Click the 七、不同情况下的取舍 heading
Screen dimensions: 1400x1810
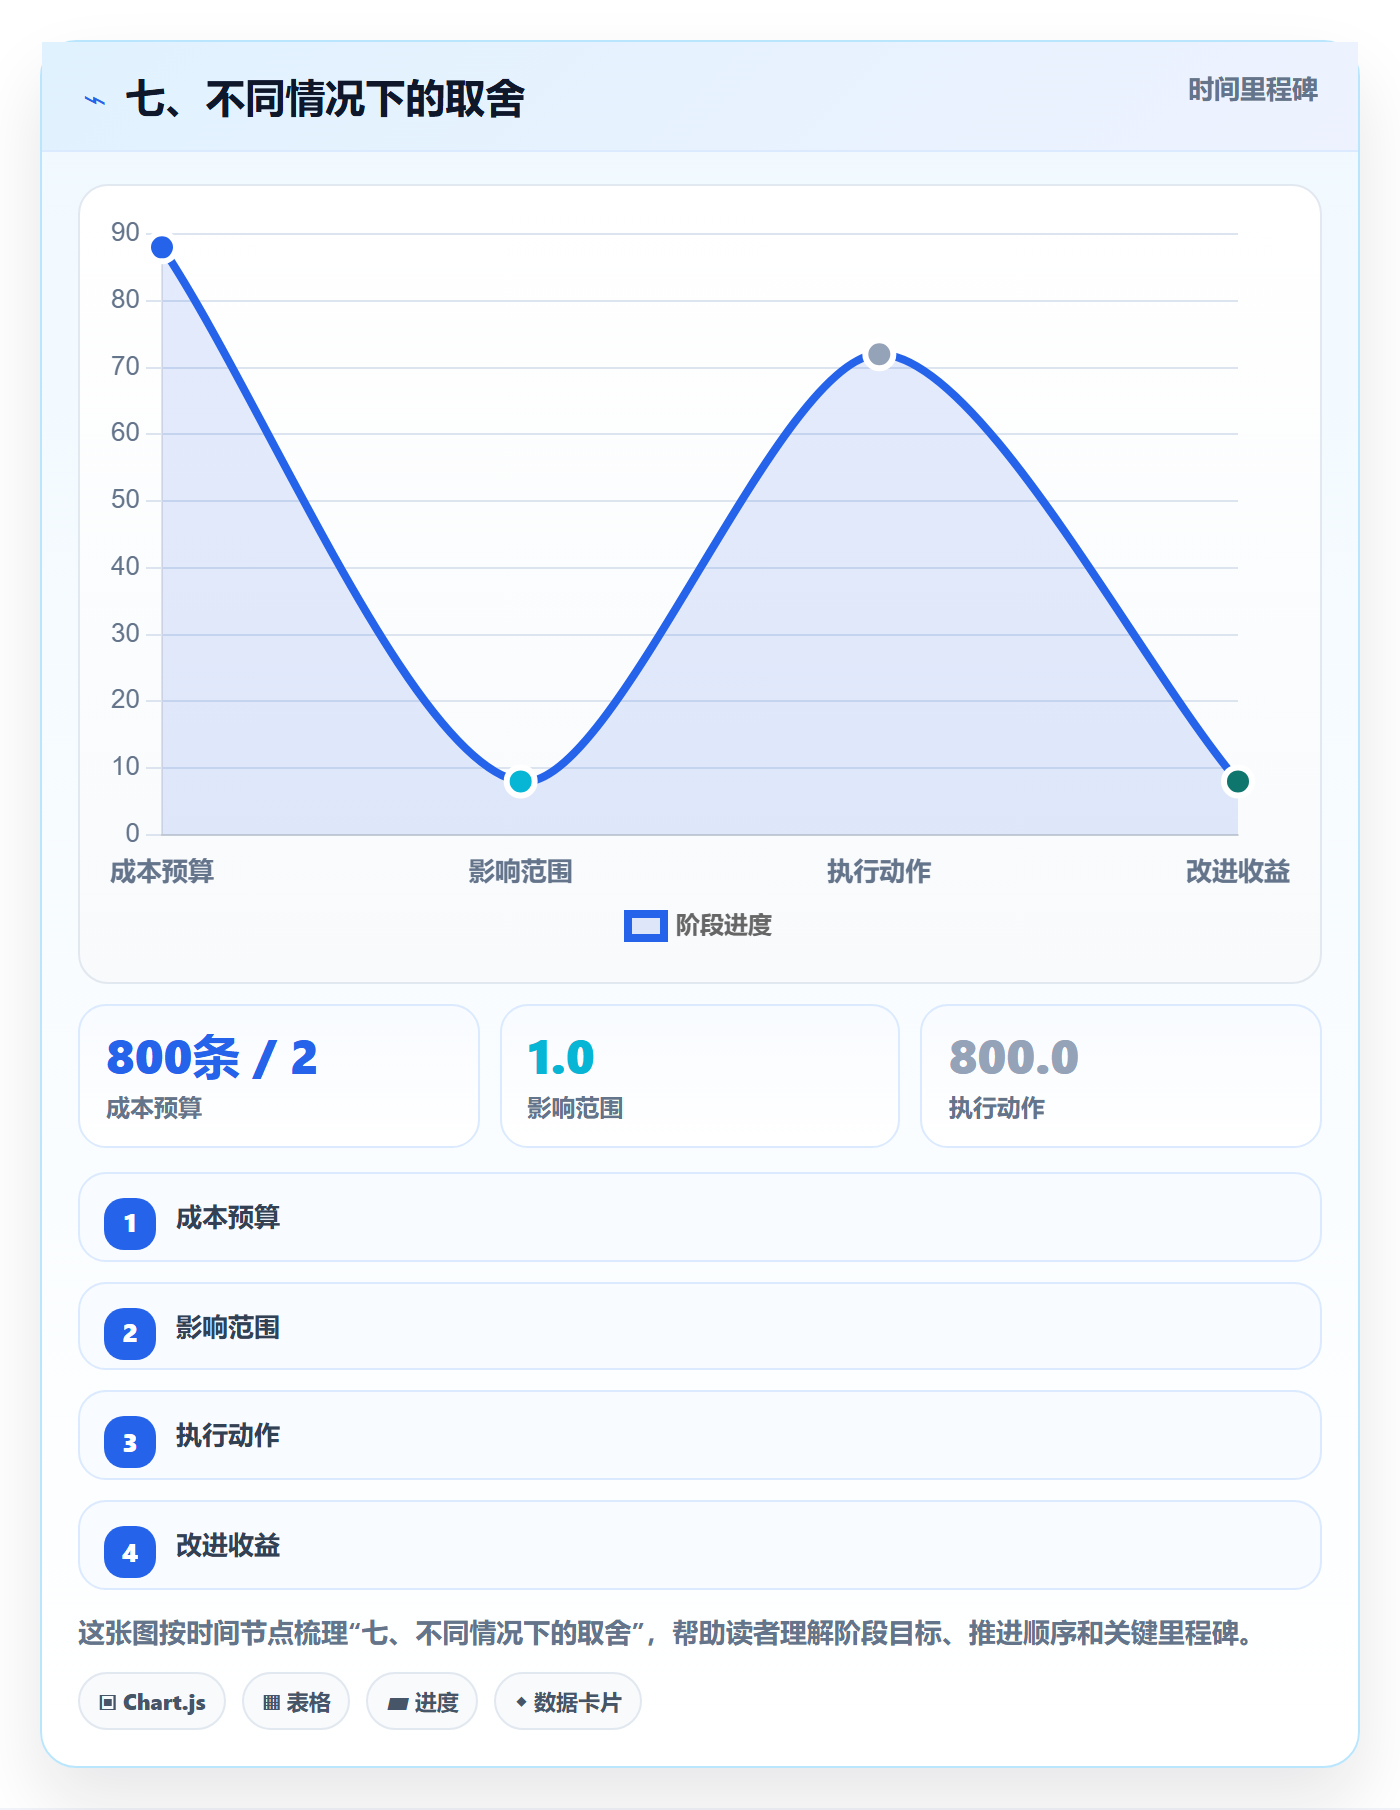coord(325,99)
